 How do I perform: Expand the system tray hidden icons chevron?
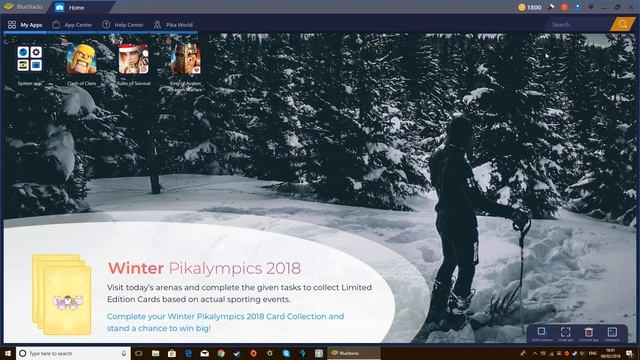535,353
